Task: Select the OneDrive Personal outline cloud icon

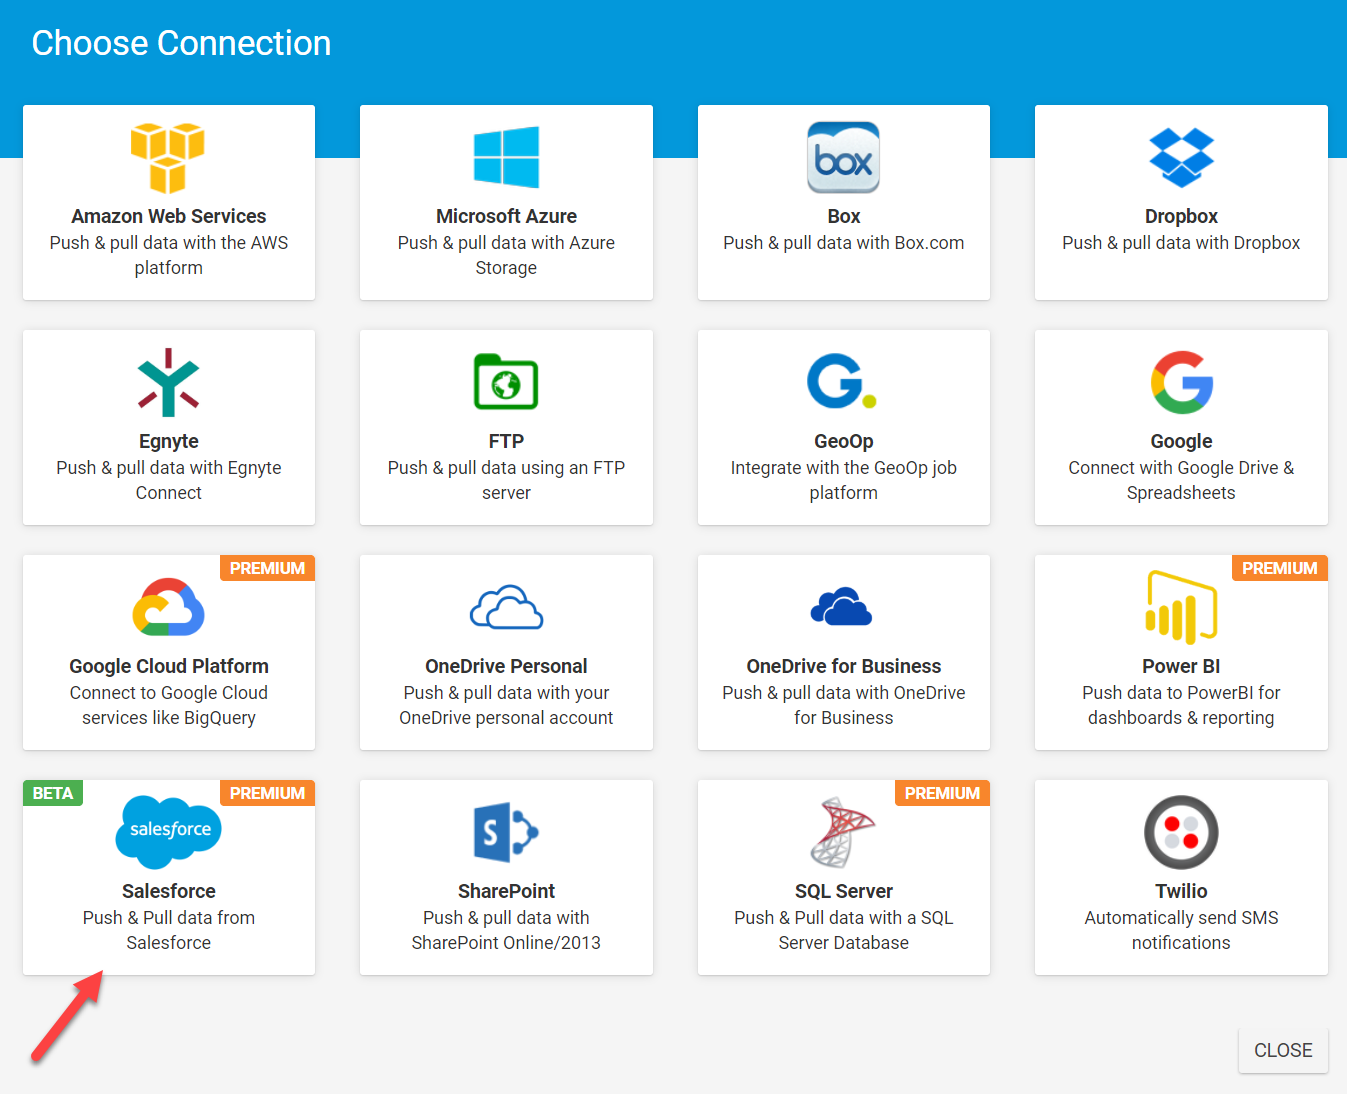Action: point(506,607)
